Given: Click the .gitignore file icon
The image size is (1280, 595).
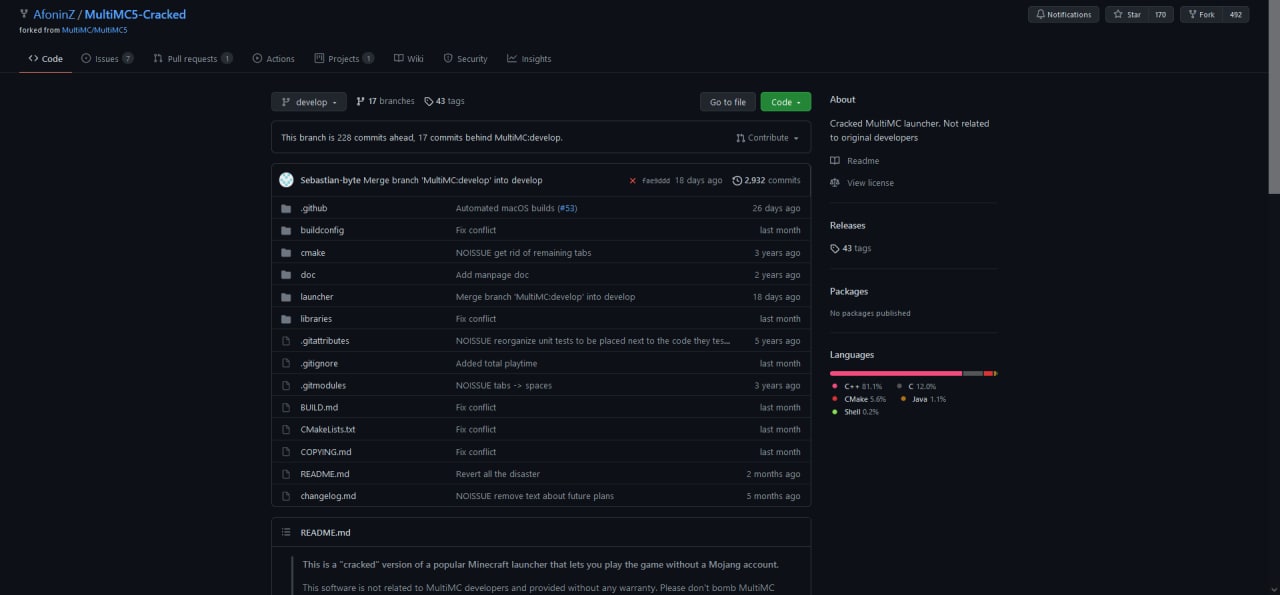Looking at the screenshot, I should (x=286, y=363).
